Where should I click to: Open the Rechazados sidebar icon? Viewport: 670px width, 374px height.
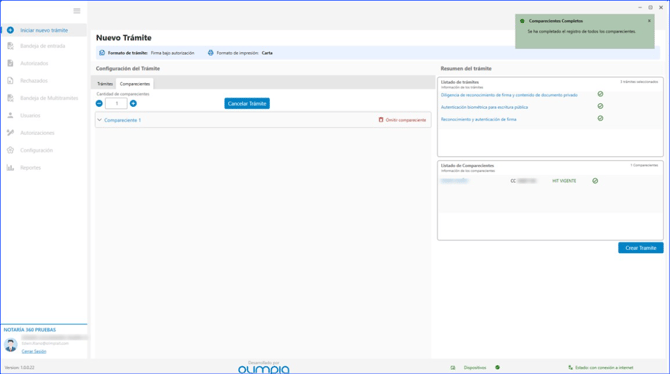pos(10,81)
